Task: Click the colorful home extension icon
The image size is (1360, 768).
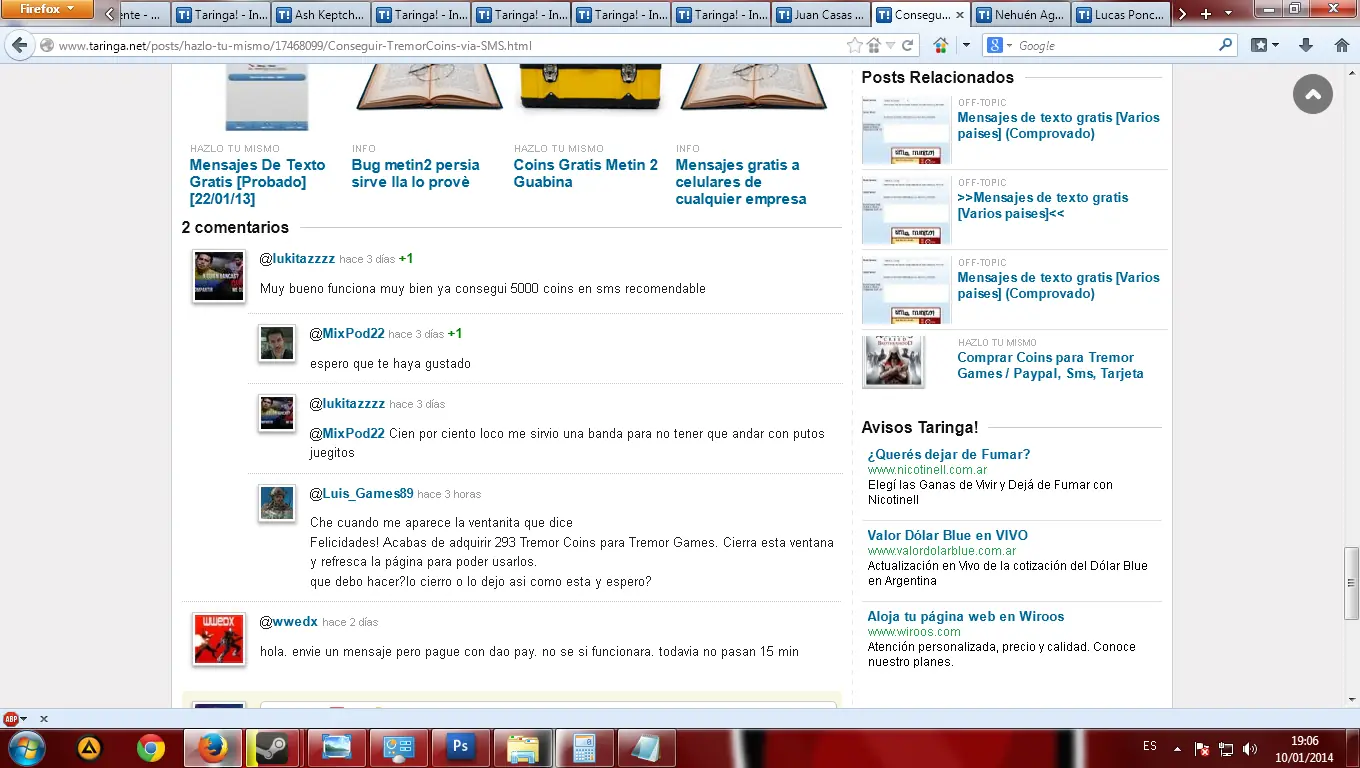Action: [940, 45]
